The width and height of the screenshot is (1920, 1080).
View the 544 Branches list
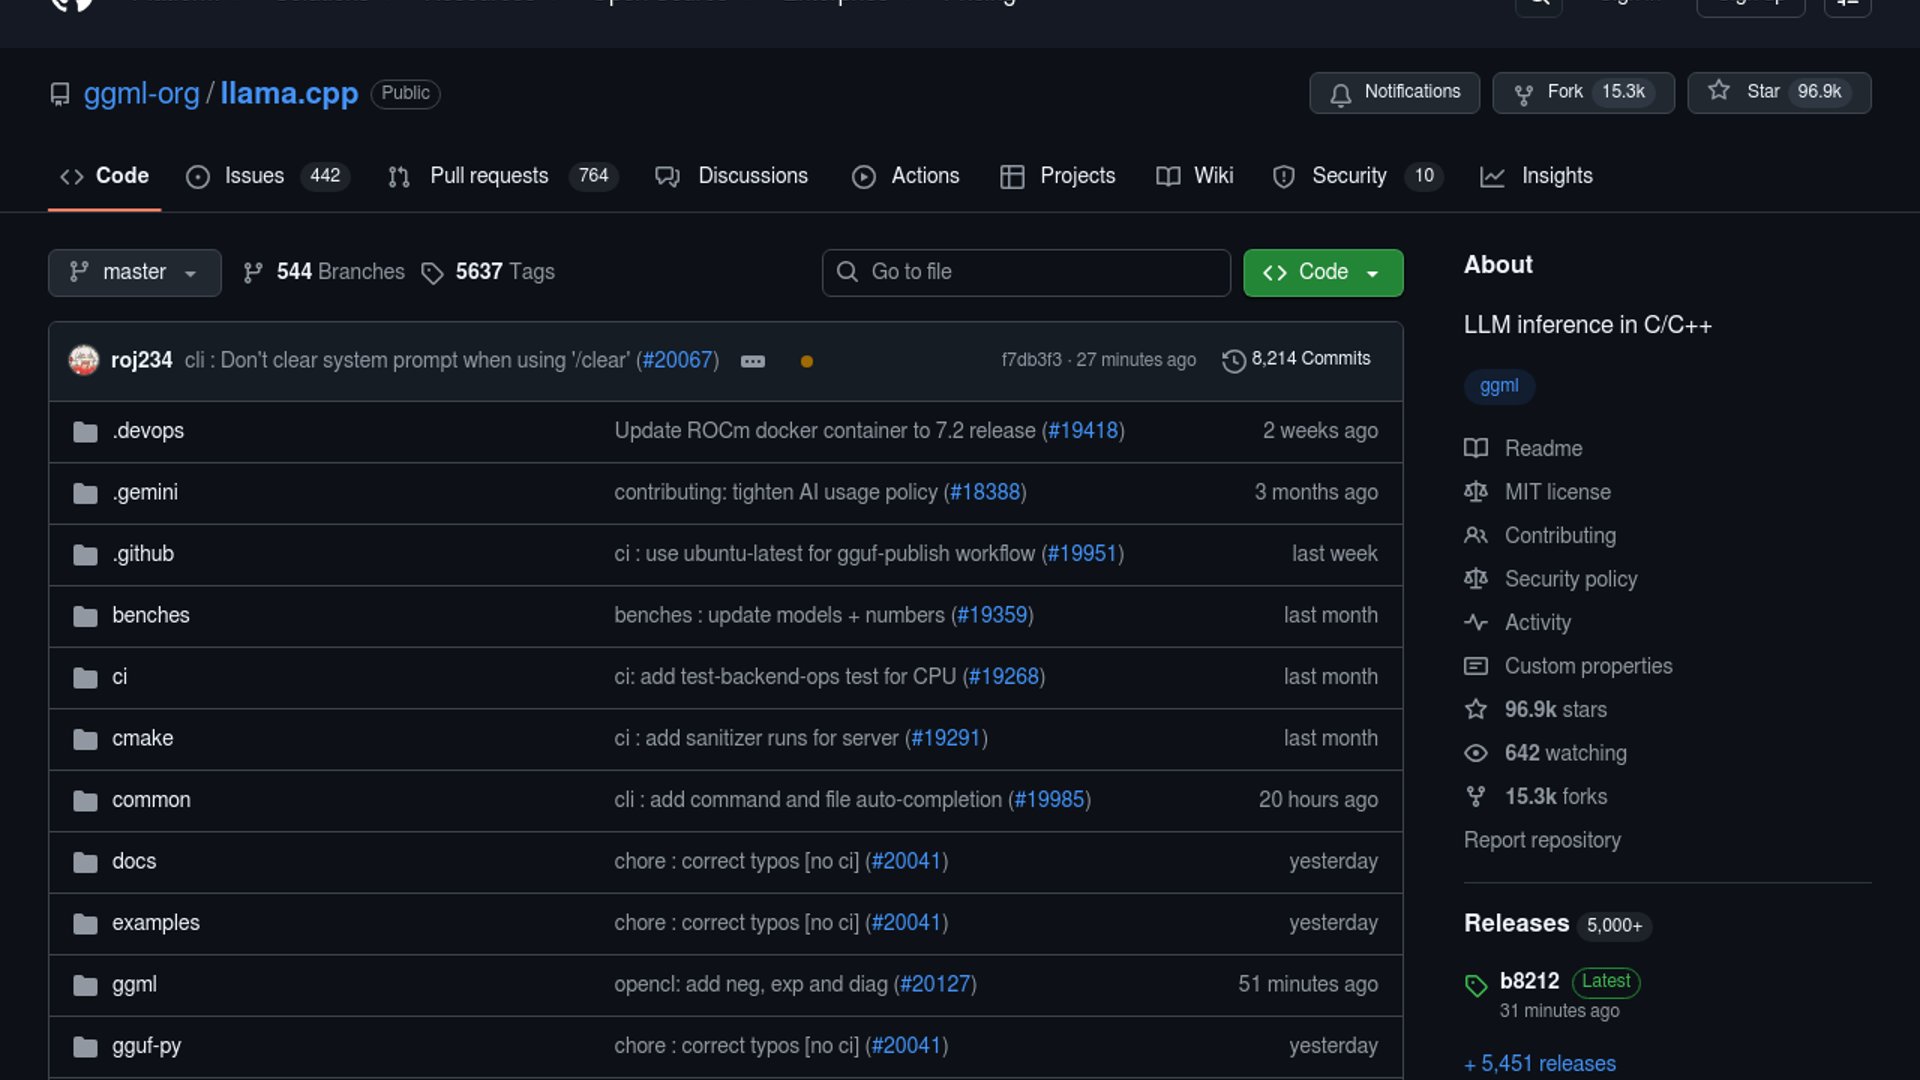click(x=324, y=272)
